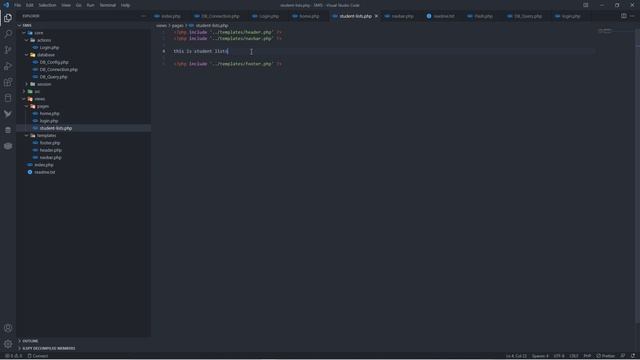Click the errors and warnings status indicator
This screenshot has height=360, width=640.
13,356
